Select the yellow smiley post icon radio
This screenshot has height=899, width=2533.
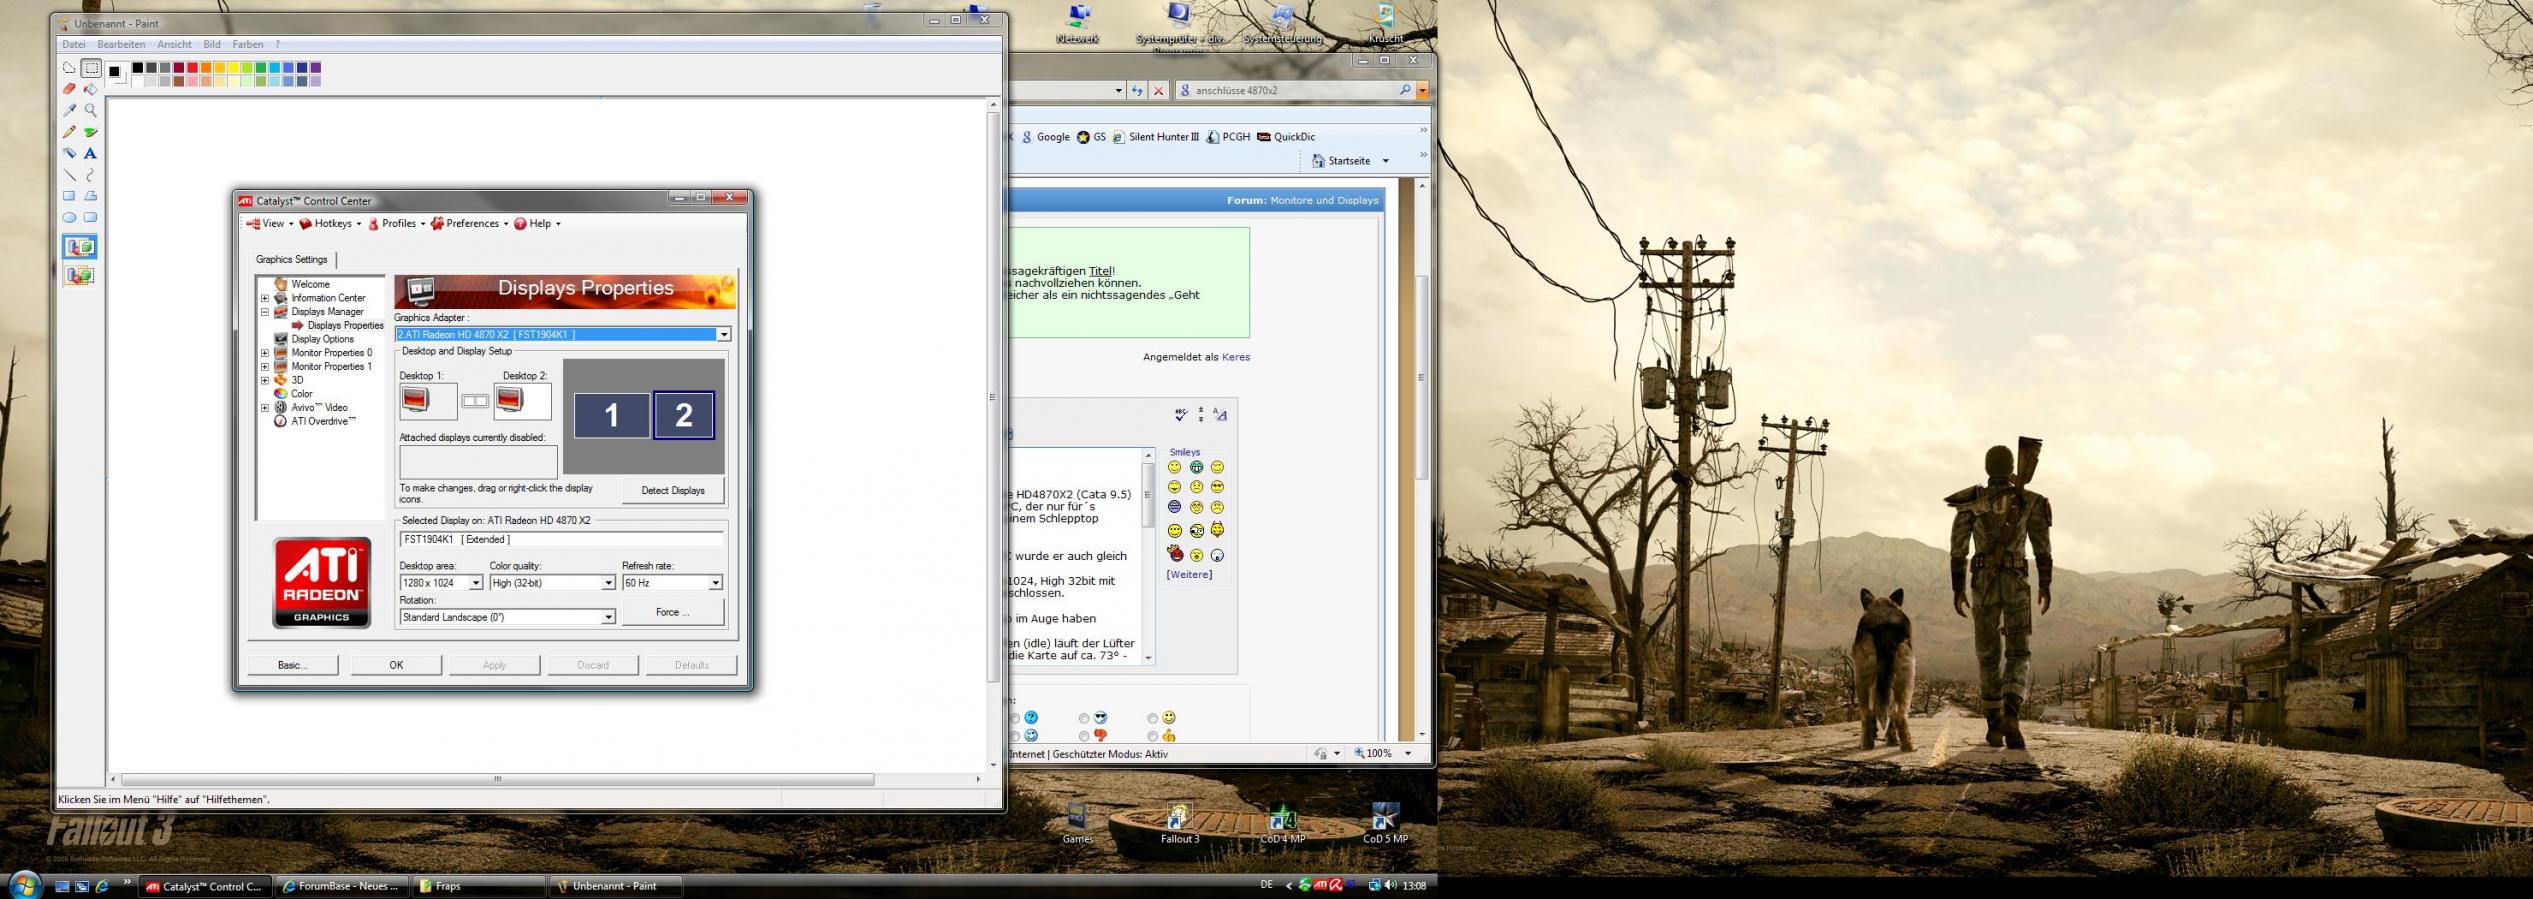pyautogui.click(x=1152, y=718)
